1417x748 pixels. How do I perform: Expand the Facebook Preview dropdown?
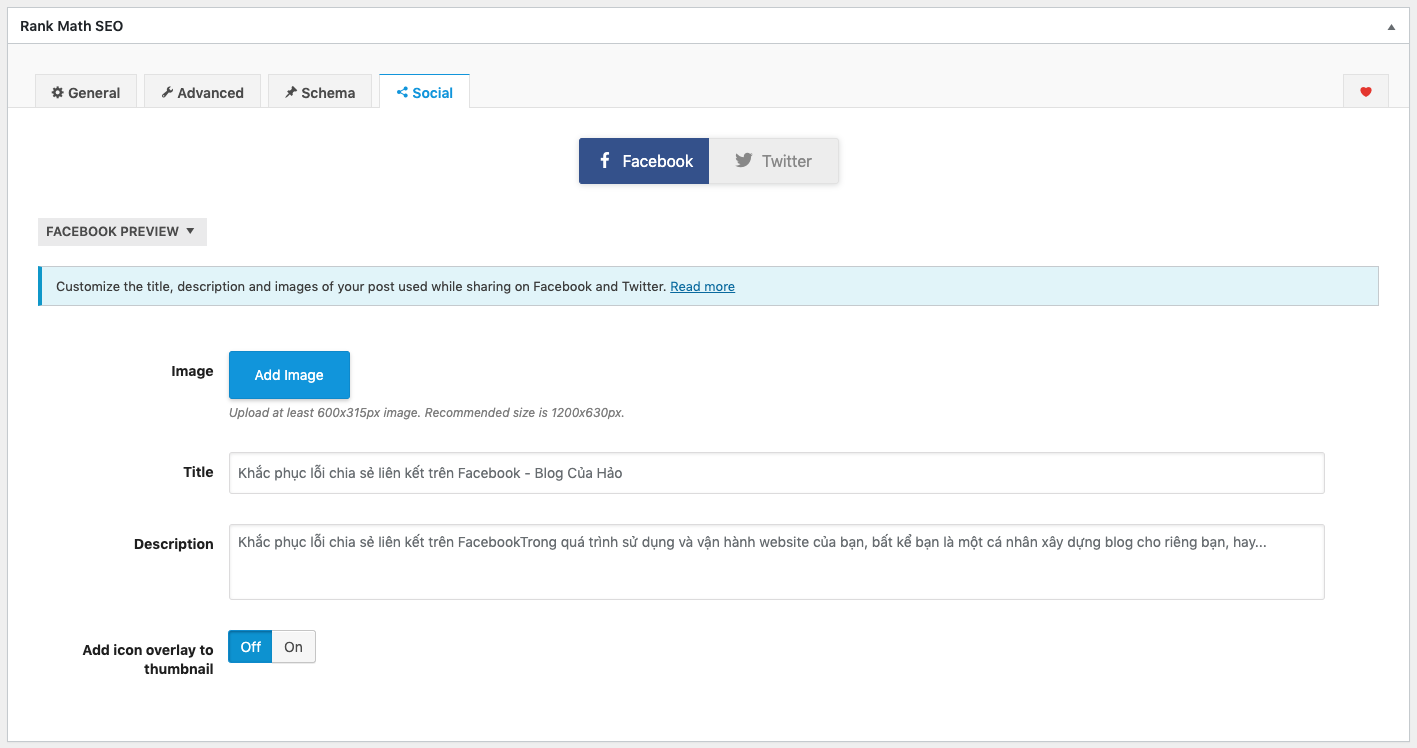coord(122,231)
